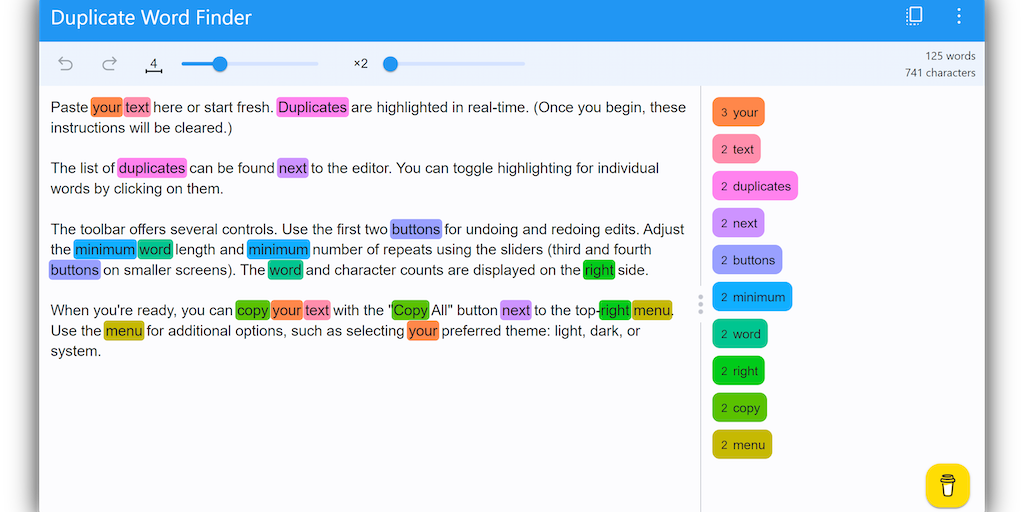Click the copy all icon in header
1024x512 pixels.
tap(914, 16)
